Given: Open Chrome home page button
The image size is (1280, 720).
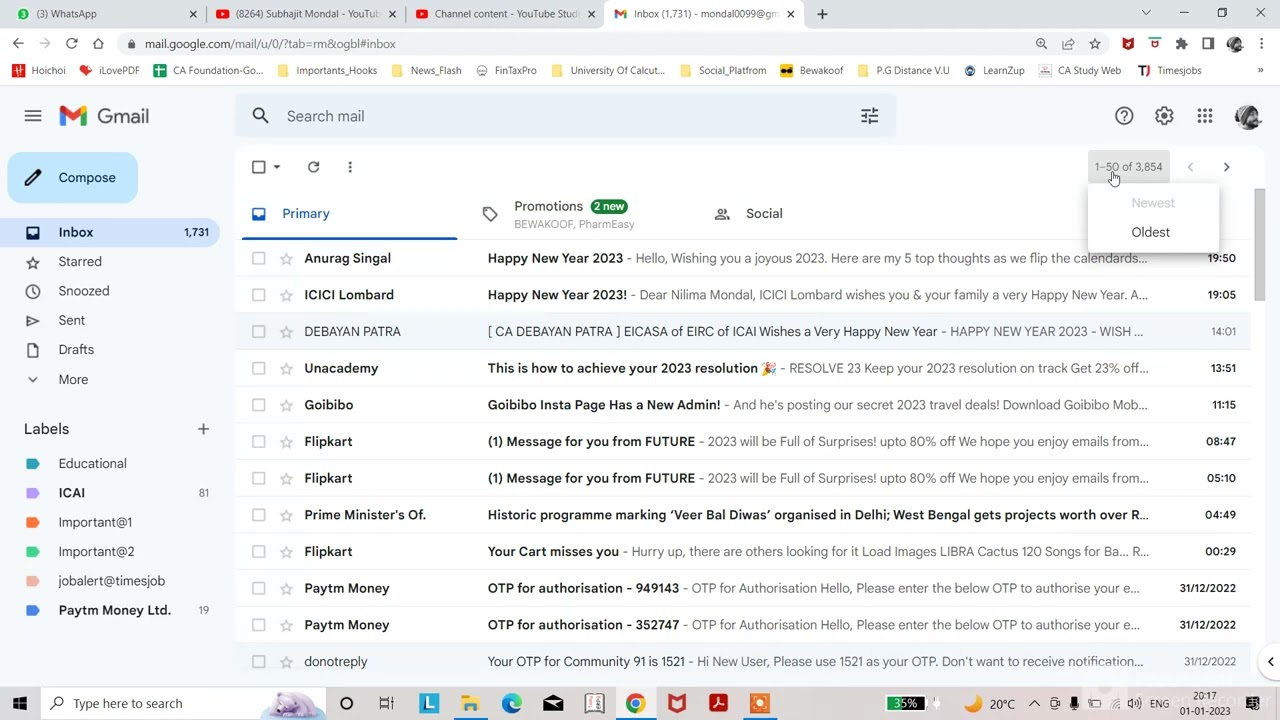Looking at the screenshot, I should pos(98,44).
